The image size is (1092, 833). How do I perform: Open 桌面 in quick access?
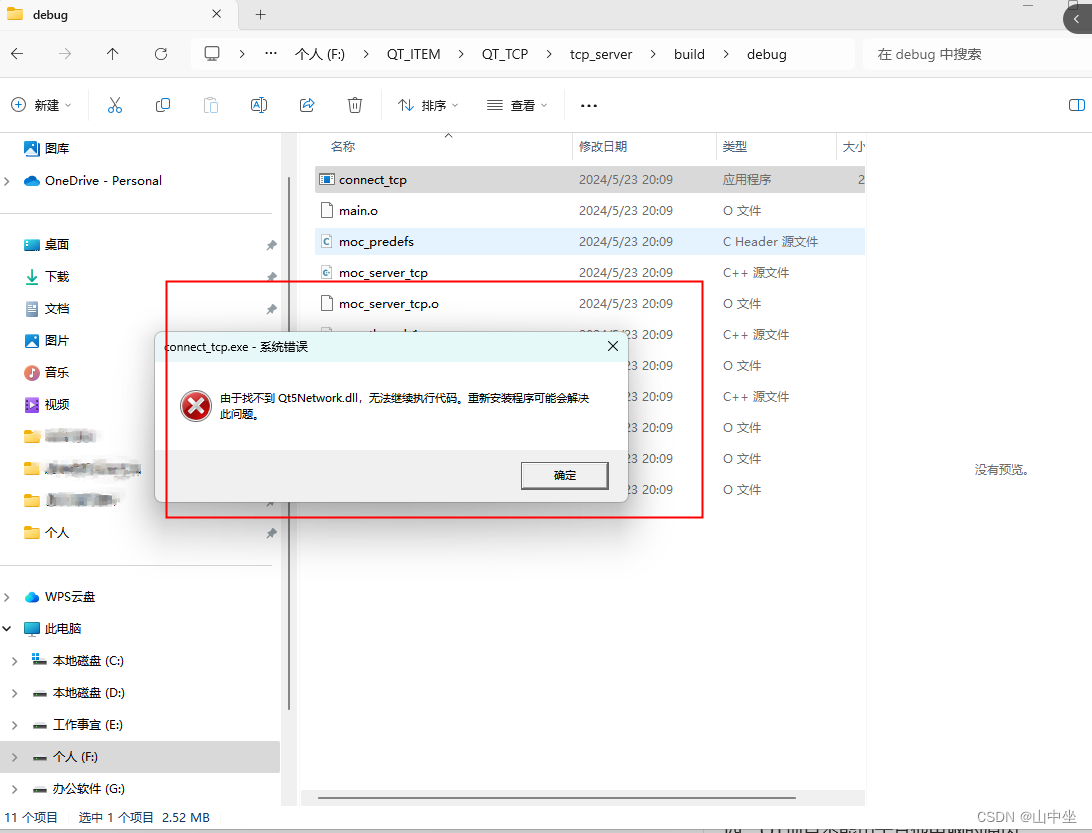point(47,244)
